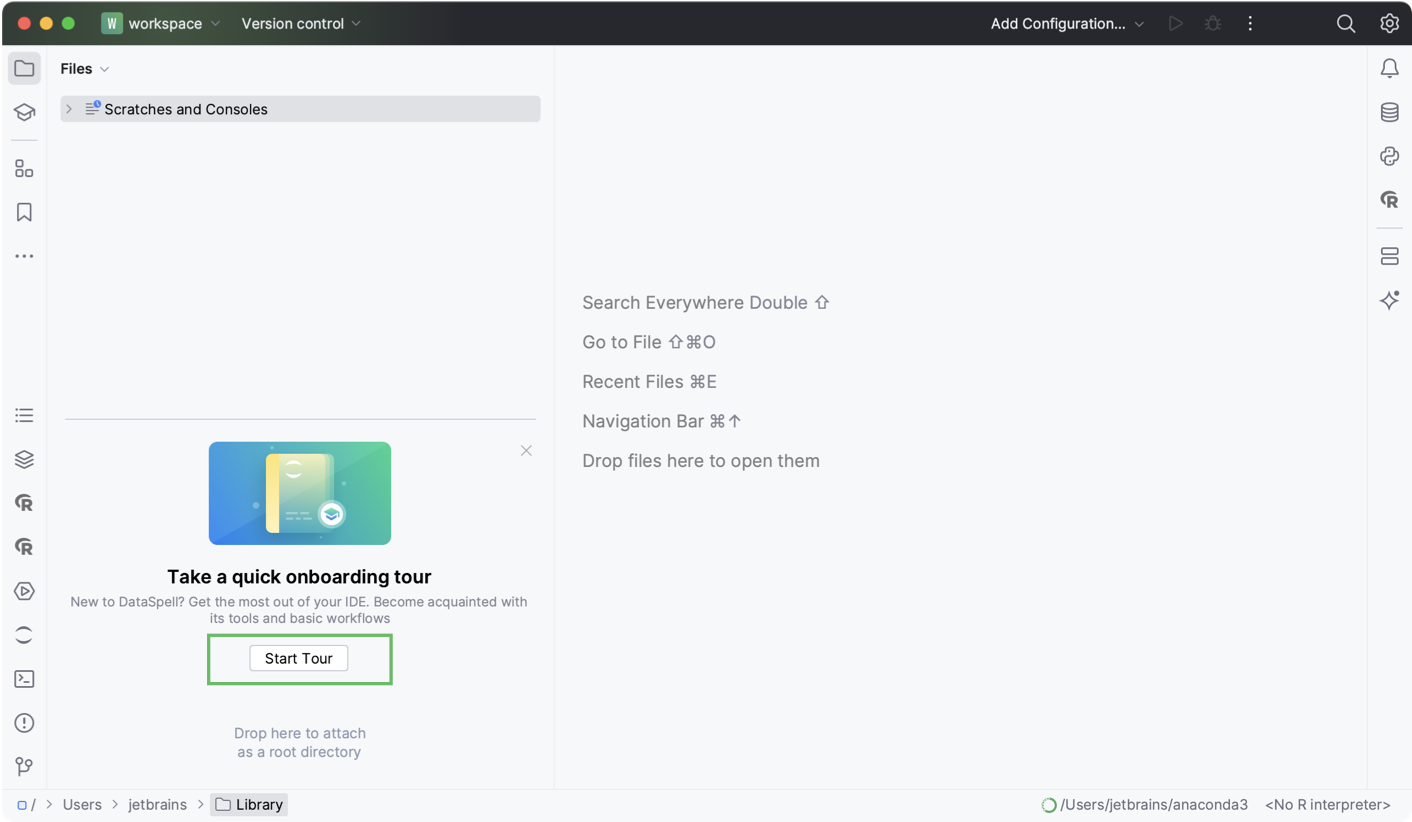Open the Add Configuration dropdown
1412x822 pixels.
click(1066, 23)
